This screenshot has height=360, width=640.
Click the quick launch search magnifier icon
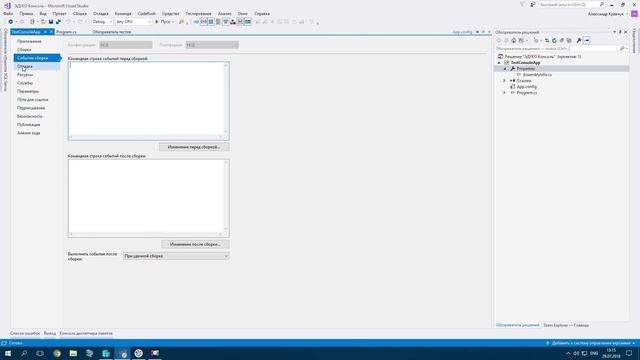click(x=602, y=4)
